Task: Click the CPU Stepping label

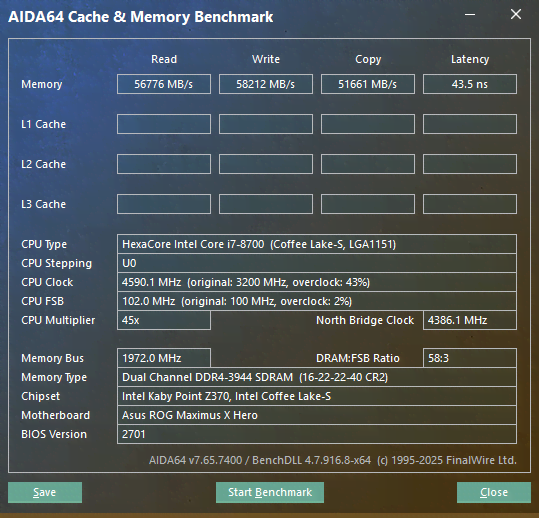Action: pyautogui.click(x=57, y=263)
